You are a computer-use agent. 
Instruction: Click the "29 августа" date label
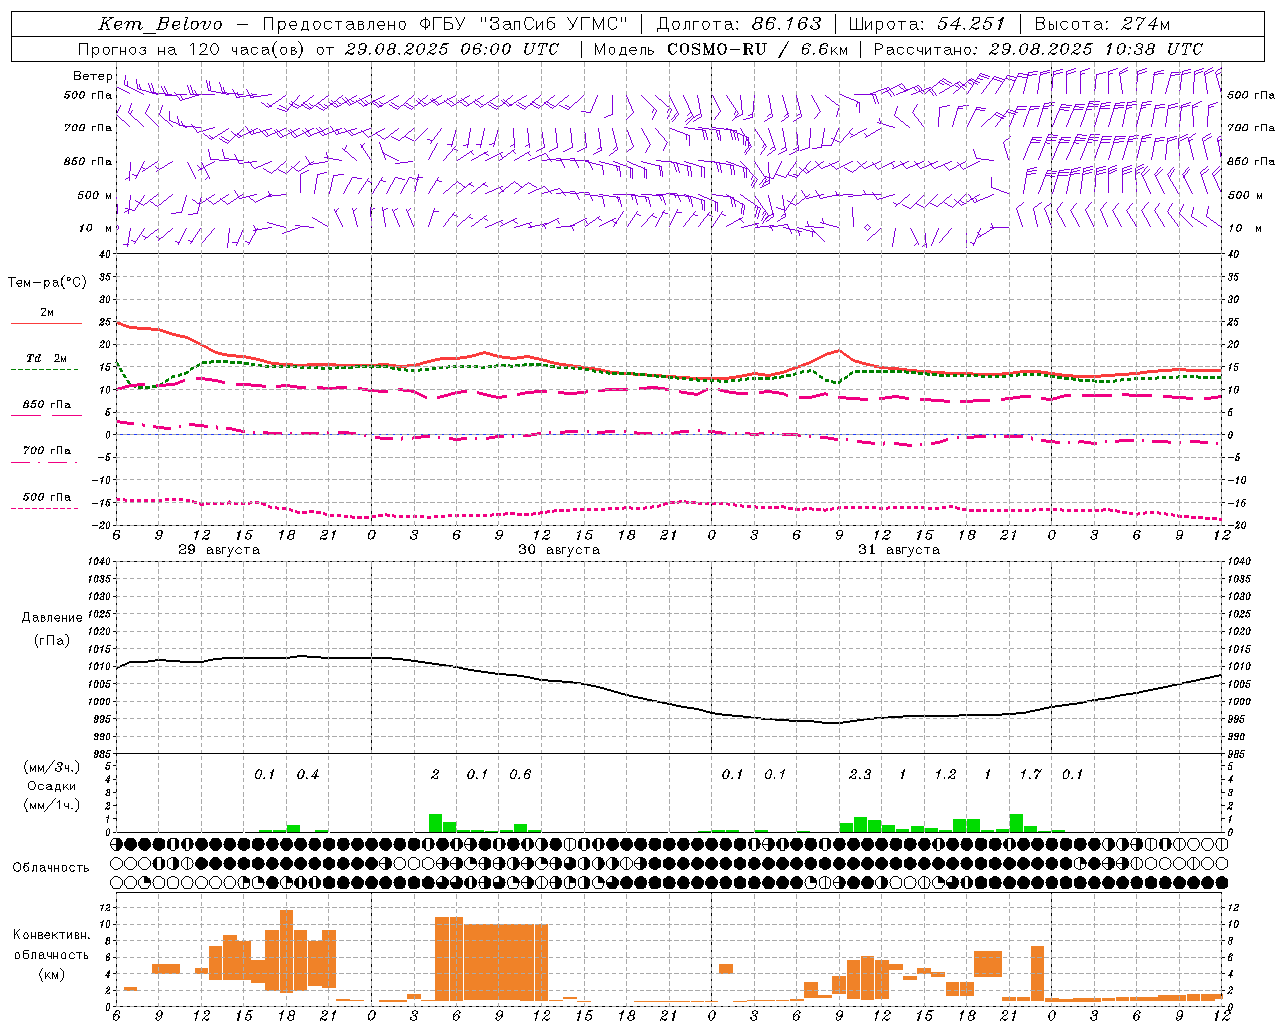click(219, 550)
